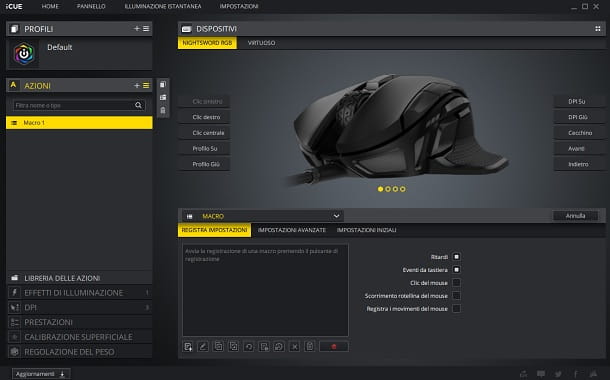Click the Facebook icon in footer
The image size is (610, 380).
point(576,374)
